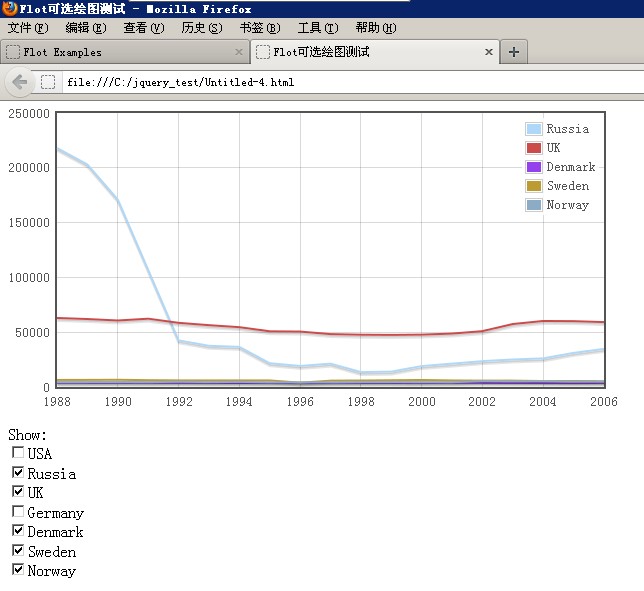Screen dimensions: 644x591
Task: Disable the Denmark series checkbox
Action: [x=18, y=531]
